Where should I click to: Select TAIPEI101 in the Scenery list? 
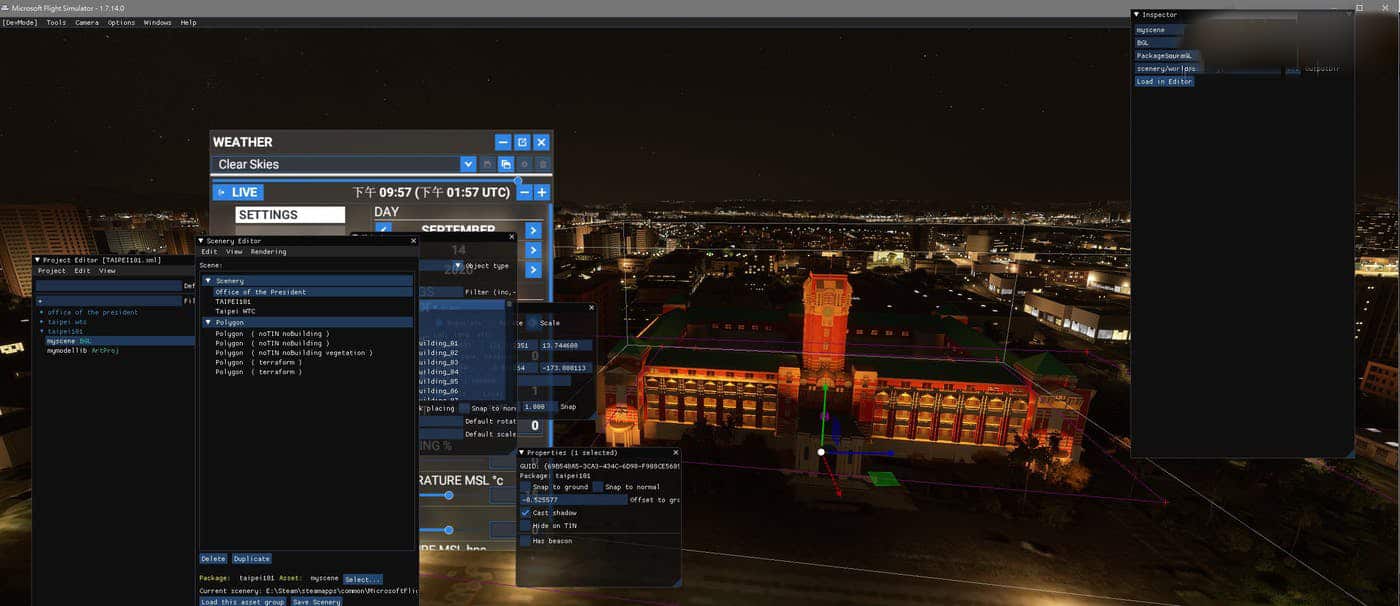[233, 301]
